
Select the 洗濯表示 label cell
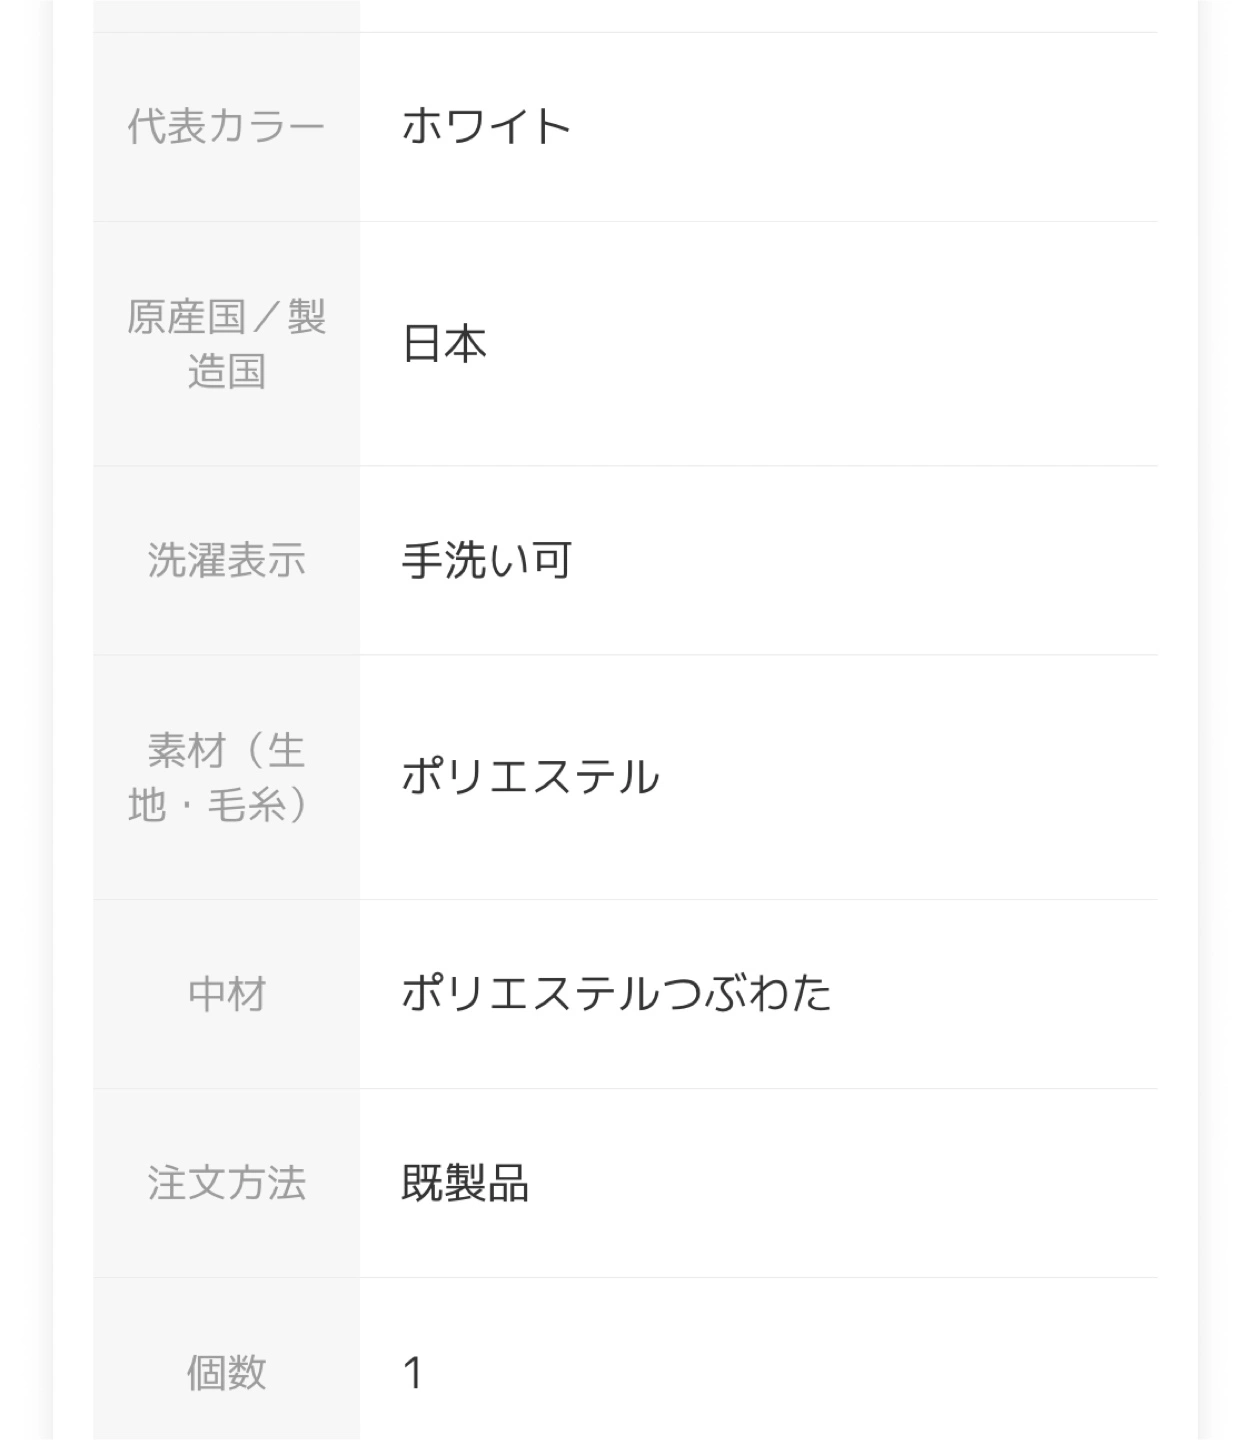226,560
